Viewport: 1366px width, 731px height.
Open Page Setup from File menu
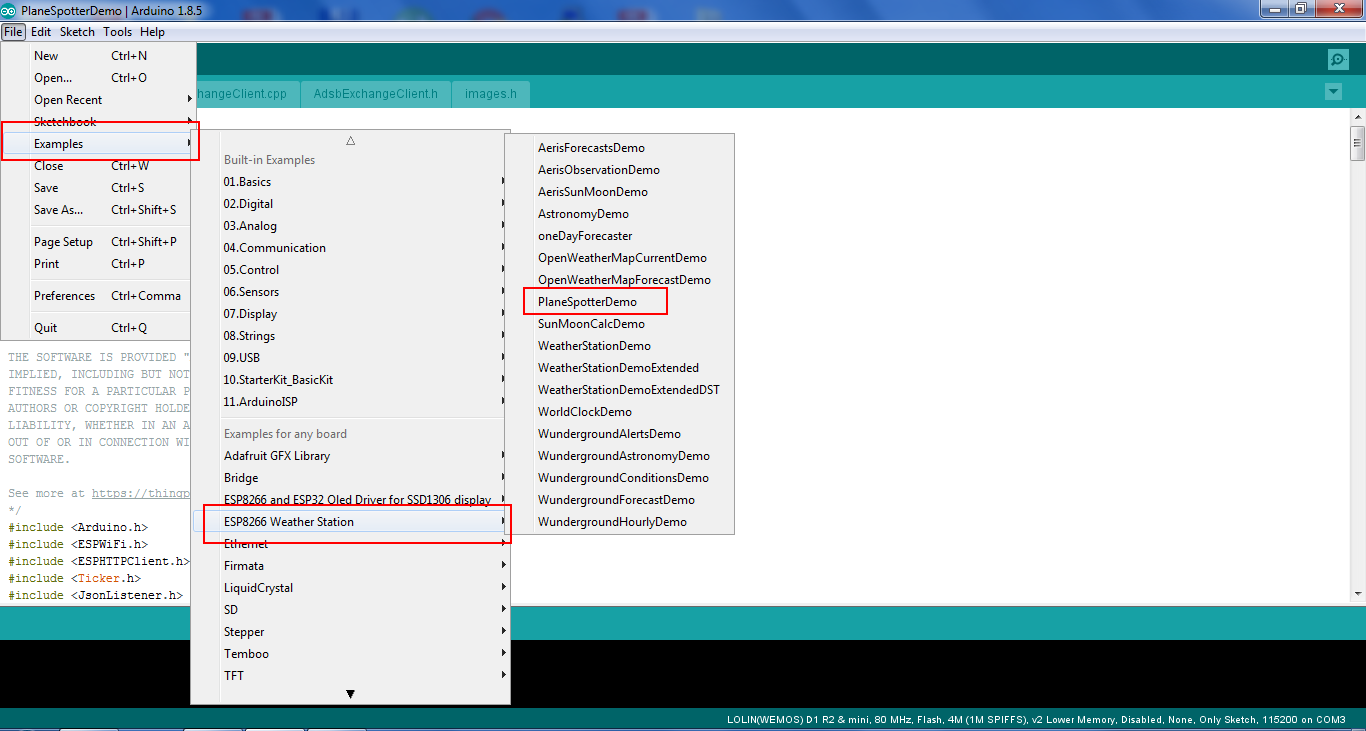[99, 242]
